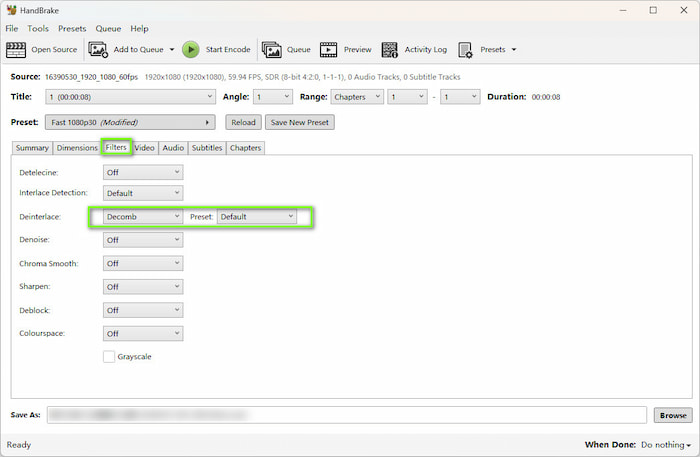Maximize the HandBrake window
Viewport: 700px width, 457px height.
pyautogui.click(x=653, y=10)
